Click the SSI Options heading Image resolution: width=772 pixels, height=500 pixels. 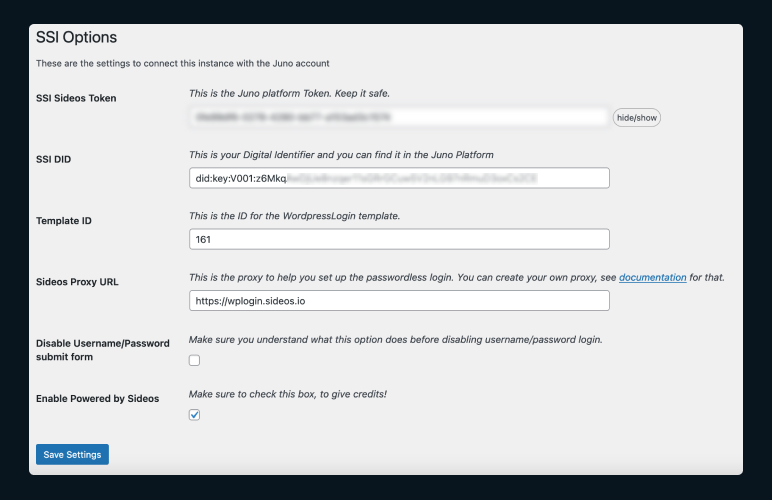tap(76, 38)
